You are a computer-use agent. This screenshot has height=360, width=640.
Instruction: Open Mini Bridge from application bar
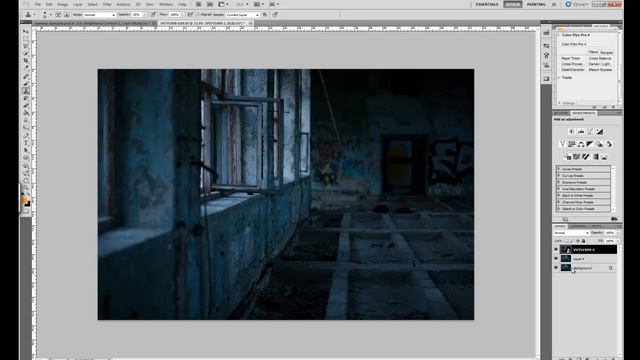pyautogui.click(x=210, y=4)
